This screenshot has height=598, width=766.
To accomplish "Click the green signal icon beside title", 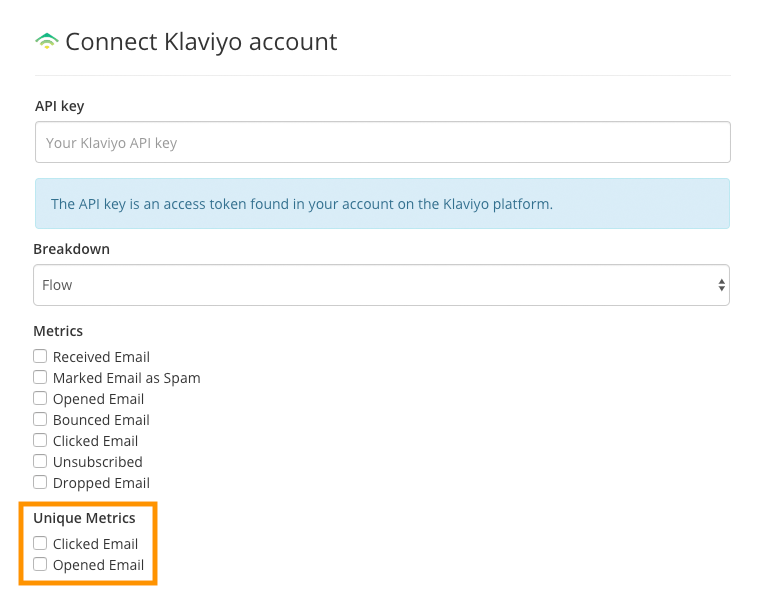I will point(47,42).
